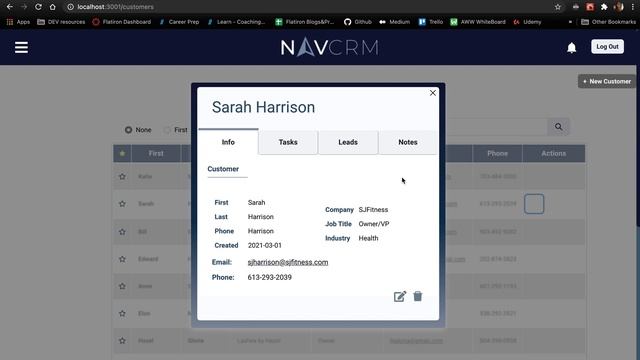Open the browser extensions puzzle icon
This screenshot has height=360, width=640.
[x=604, y=7]
